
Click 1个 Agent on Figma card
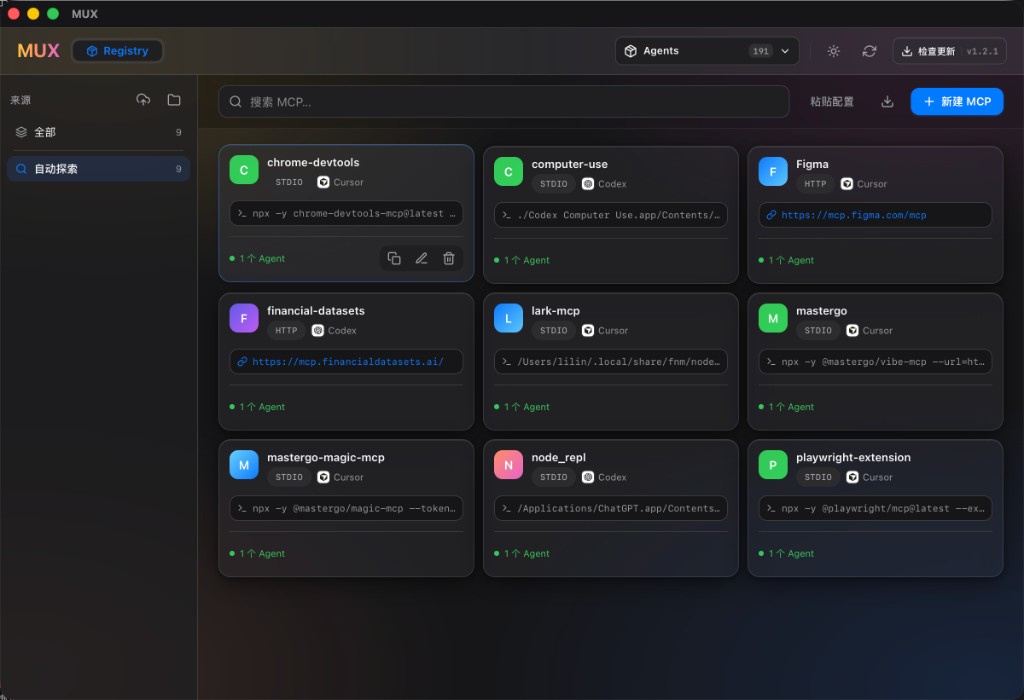coord(787,261)
